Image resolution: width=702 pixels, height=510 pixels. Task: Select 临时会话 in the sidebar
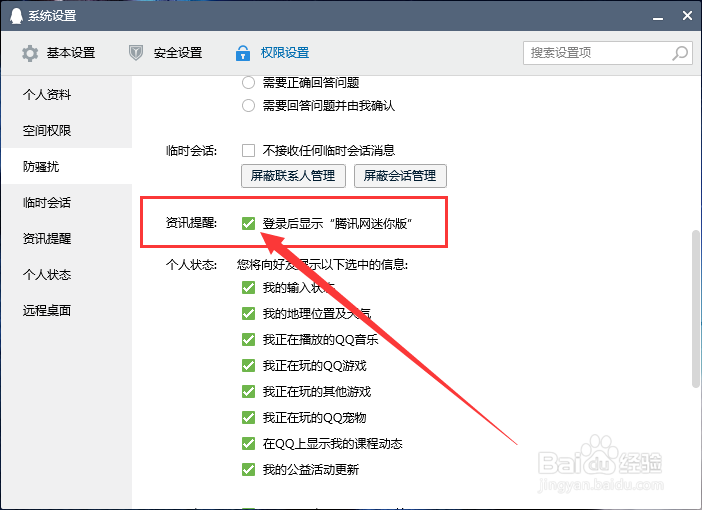coord(67,202)
